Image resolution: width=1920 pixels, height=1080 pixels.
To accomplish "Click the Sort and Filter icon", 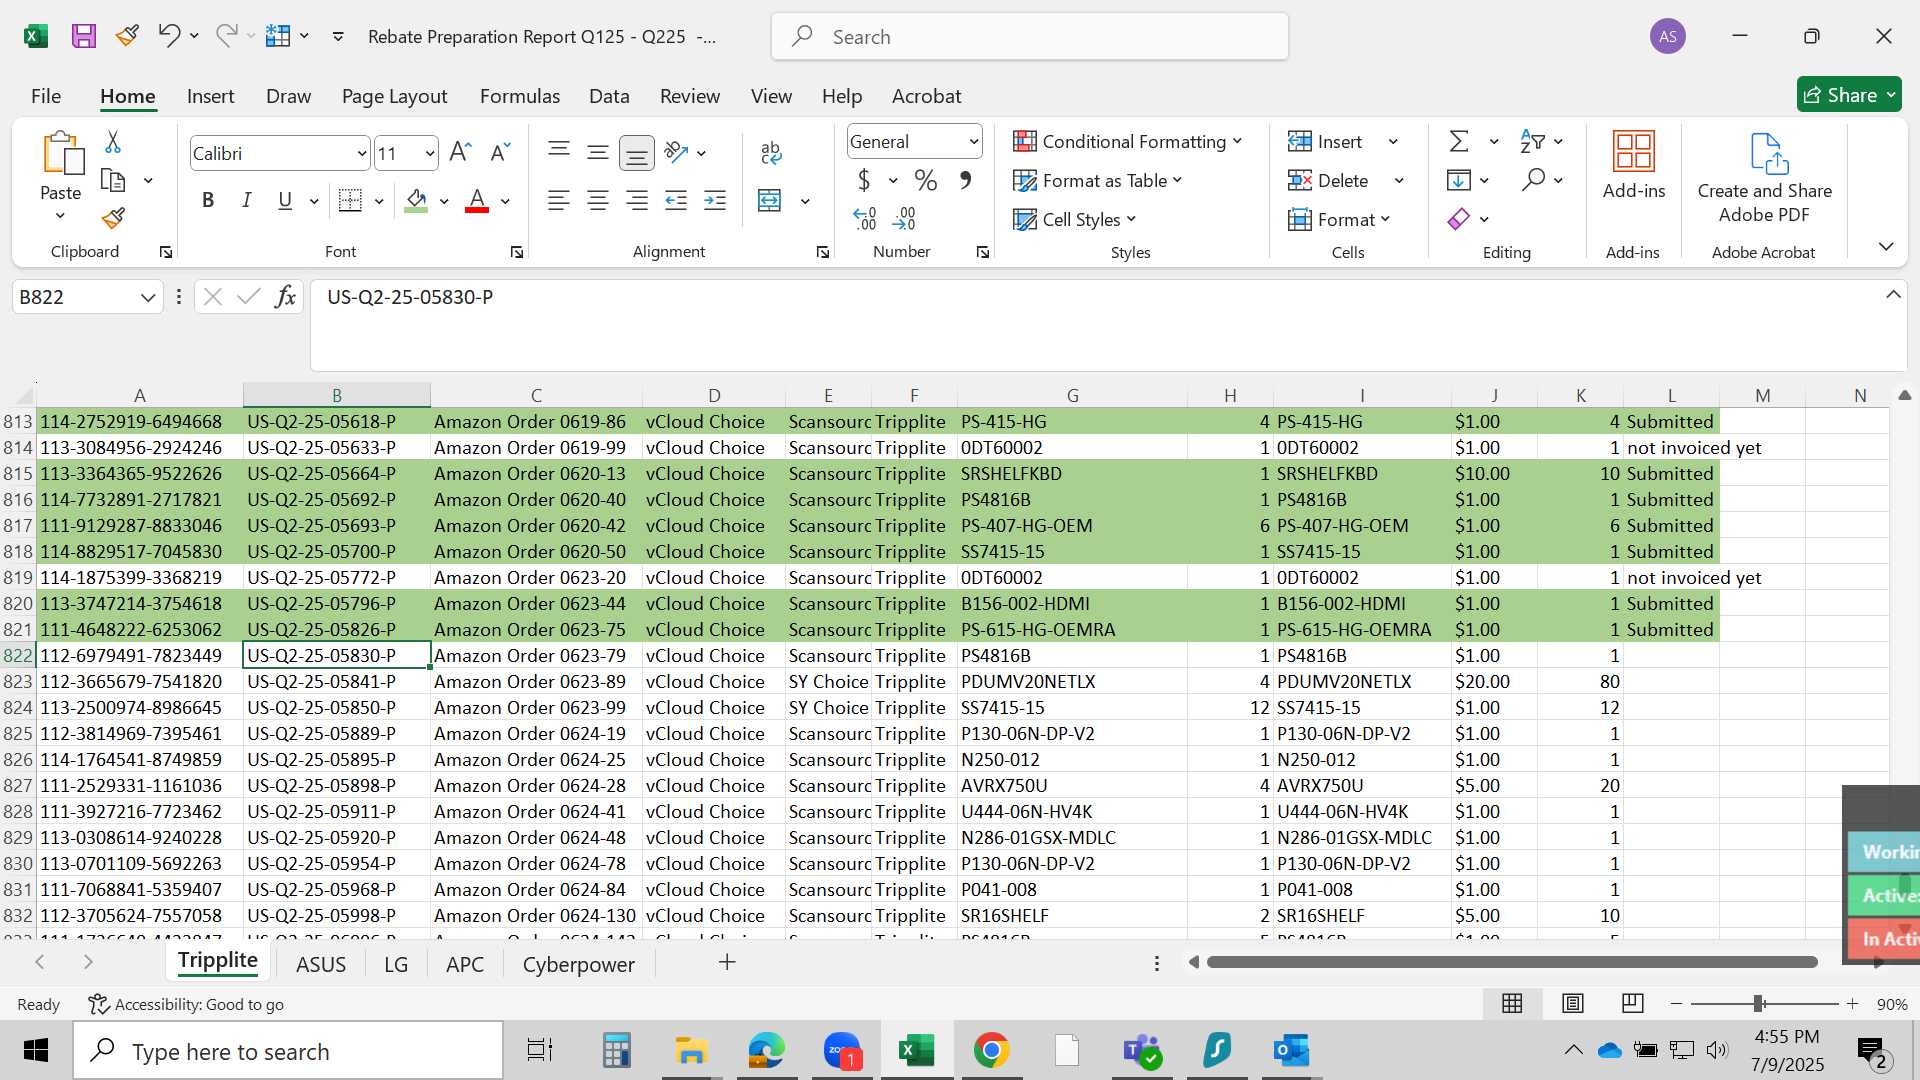I will coord(1532,141).
